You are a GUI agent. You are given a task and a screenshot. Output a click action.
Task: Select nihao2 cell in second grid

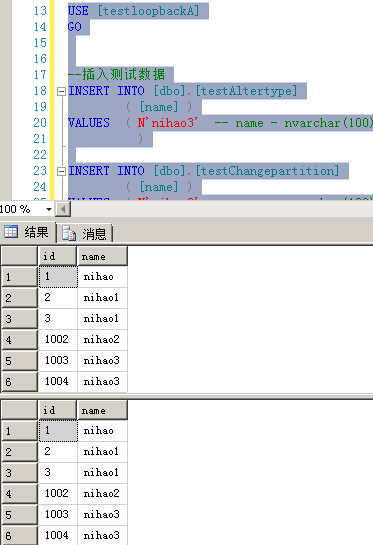[x=102, y=493]
